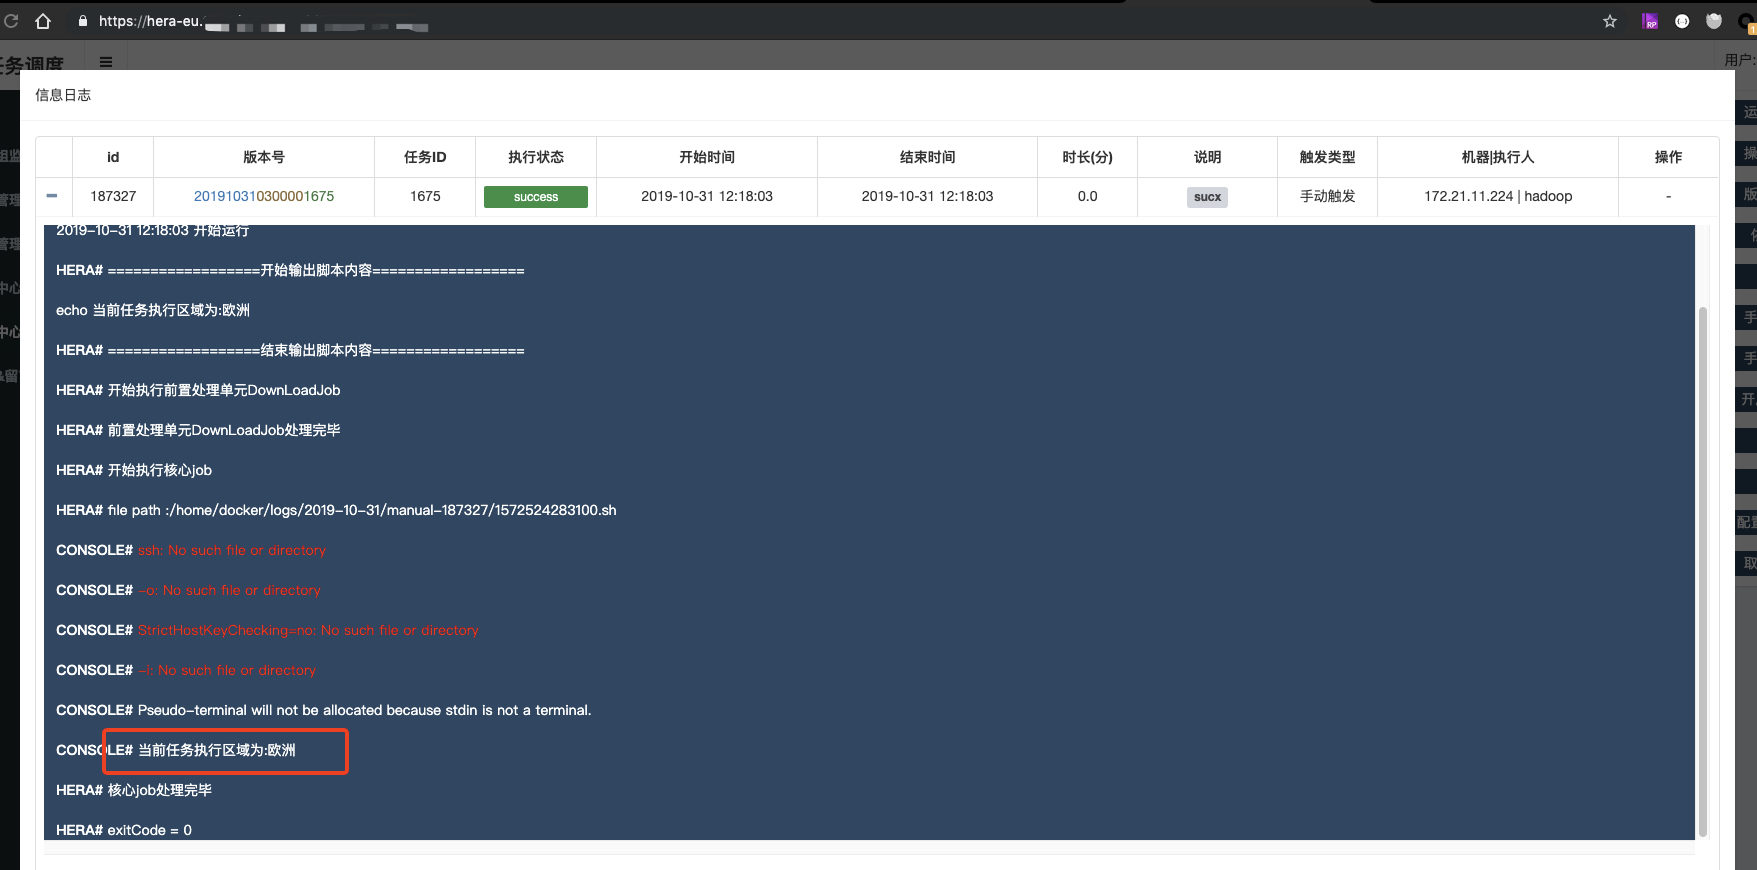Click the 操作 column header
The width and height of the screenshot is (1757, 870).
[x=1668, y=157]
